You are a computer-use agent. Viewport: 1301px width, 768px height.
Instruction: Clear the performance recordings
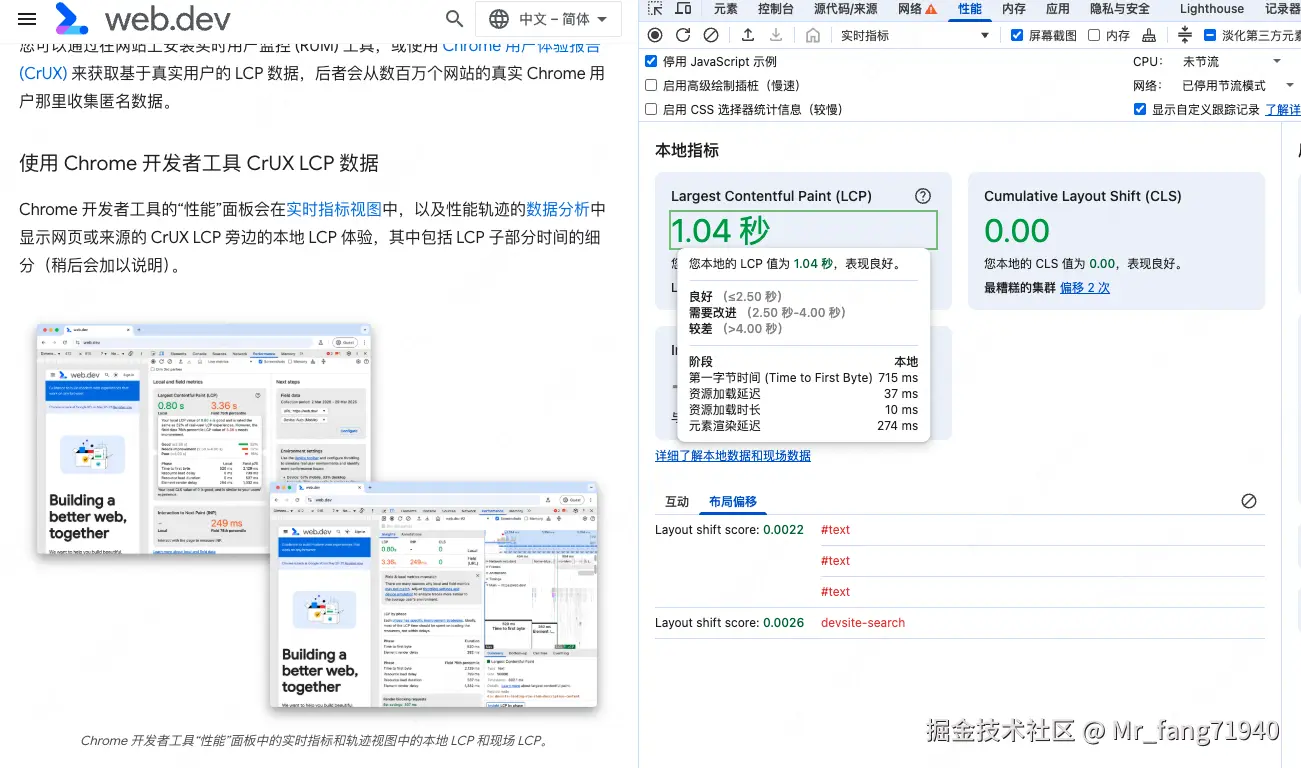[711, 33]
